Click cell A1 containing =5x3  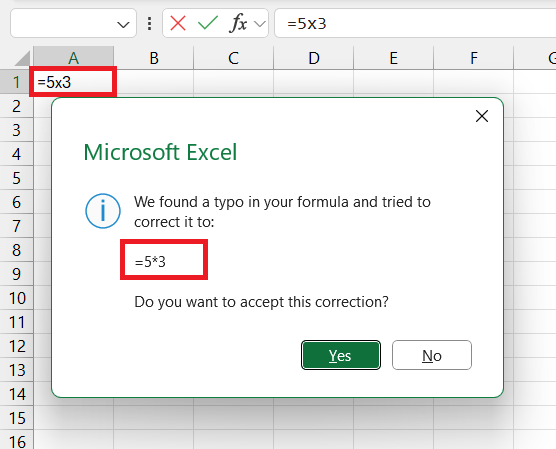(73, 82)
